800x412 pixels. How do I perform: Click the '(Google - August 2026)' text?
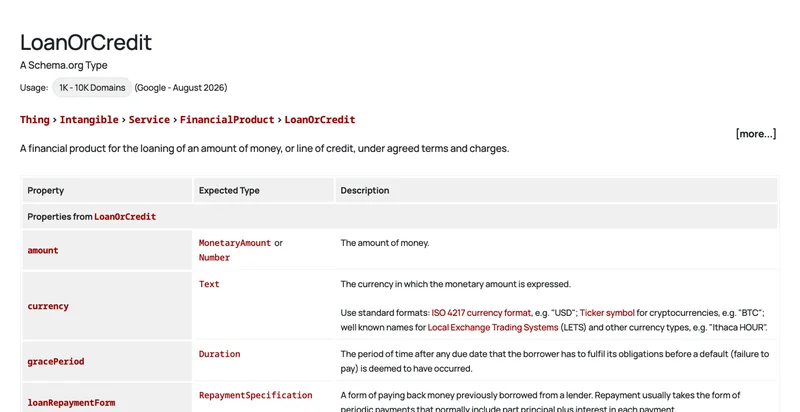point(181,88)
